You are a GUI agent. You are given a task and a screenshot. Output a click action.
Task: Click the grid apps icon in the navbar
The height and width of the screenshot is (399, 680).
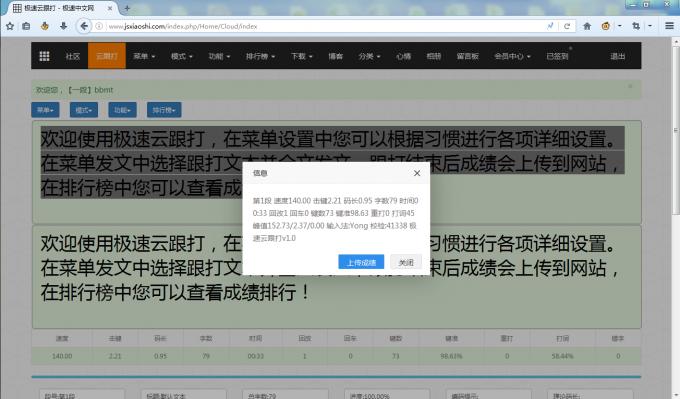[x=44, y=56]
